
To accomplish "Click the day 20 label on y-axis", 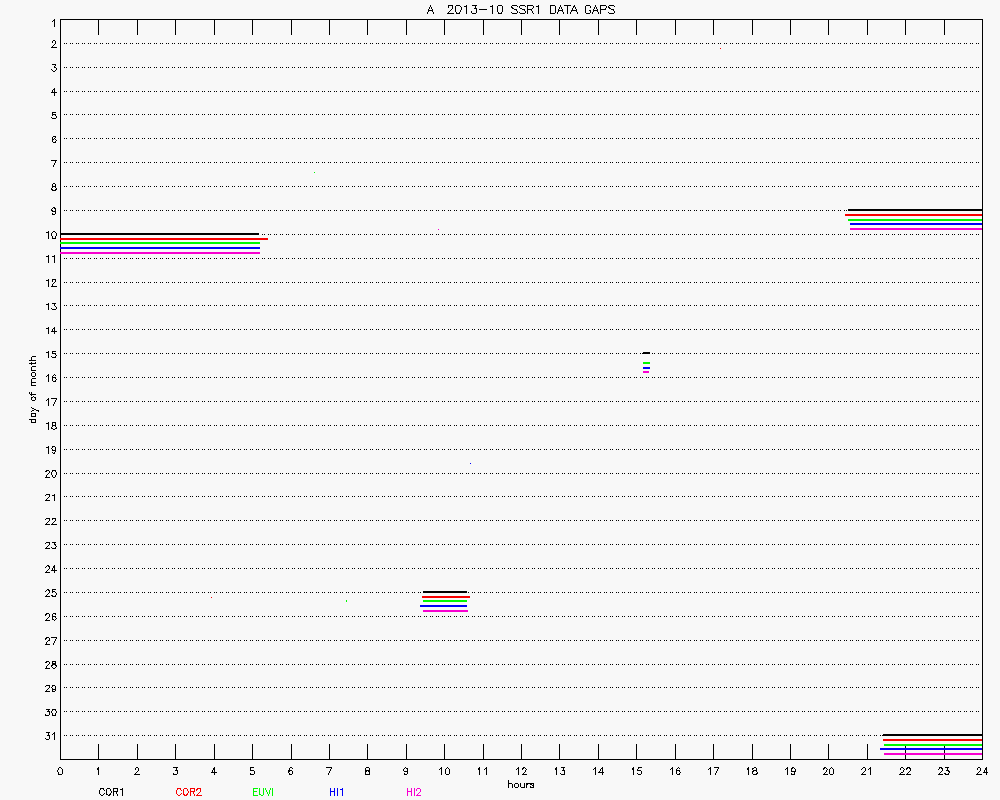I will 49,474.
